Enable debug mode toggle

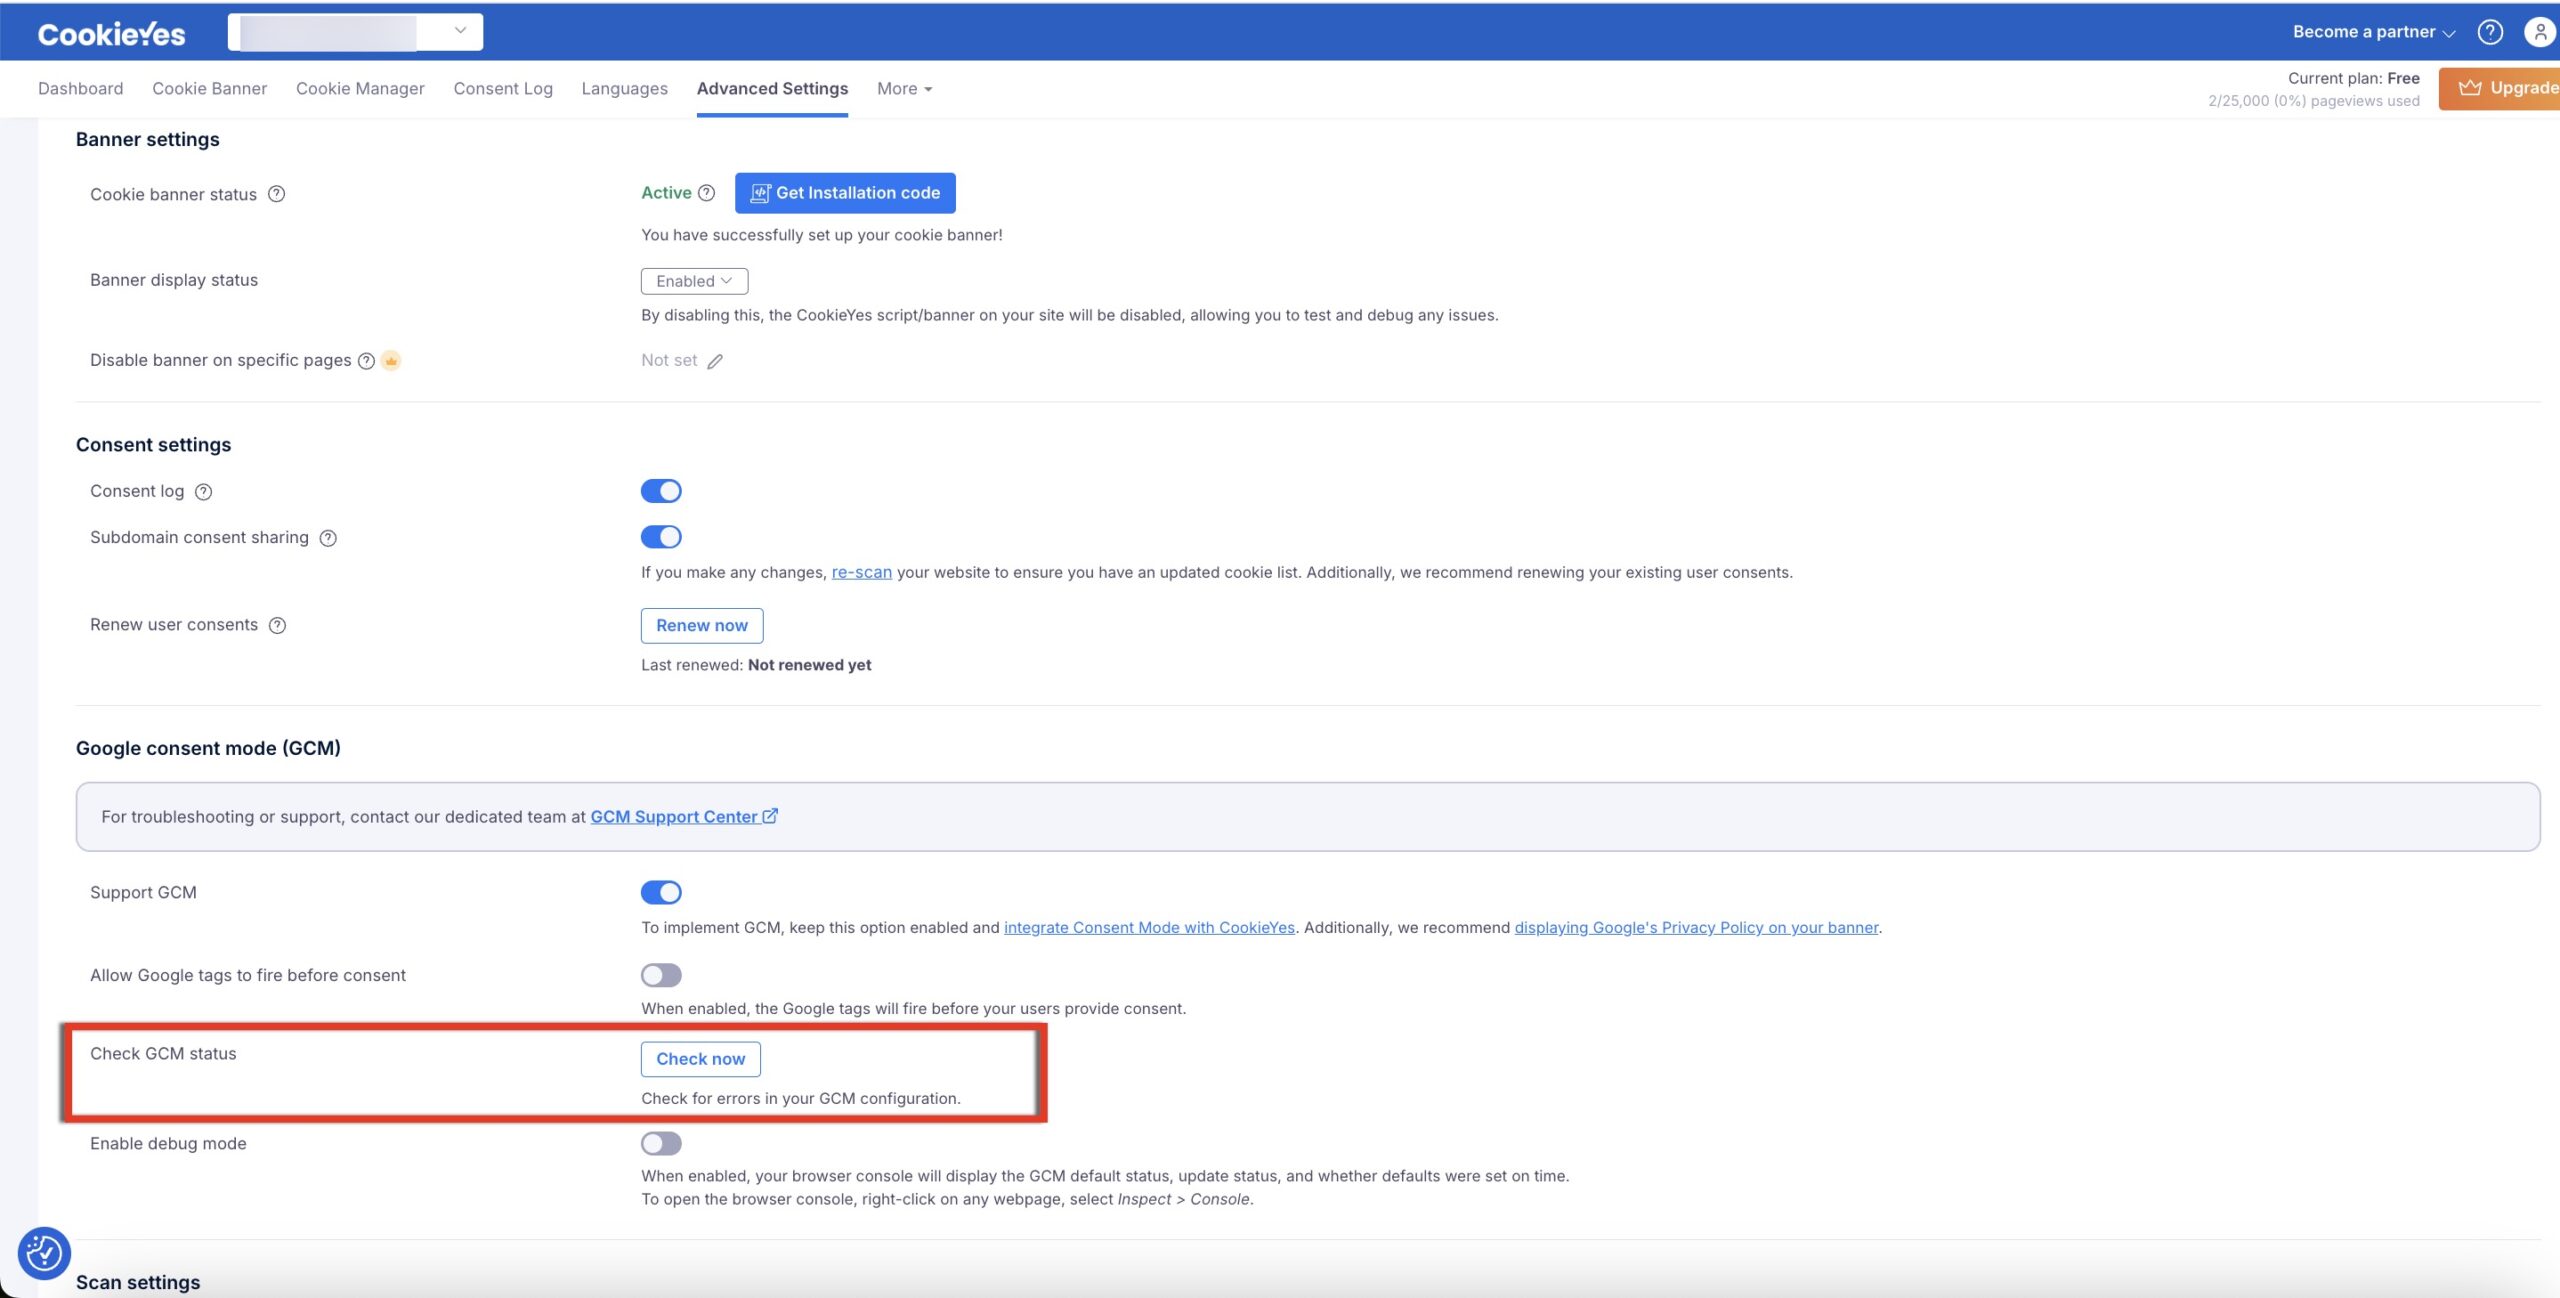661,1143
